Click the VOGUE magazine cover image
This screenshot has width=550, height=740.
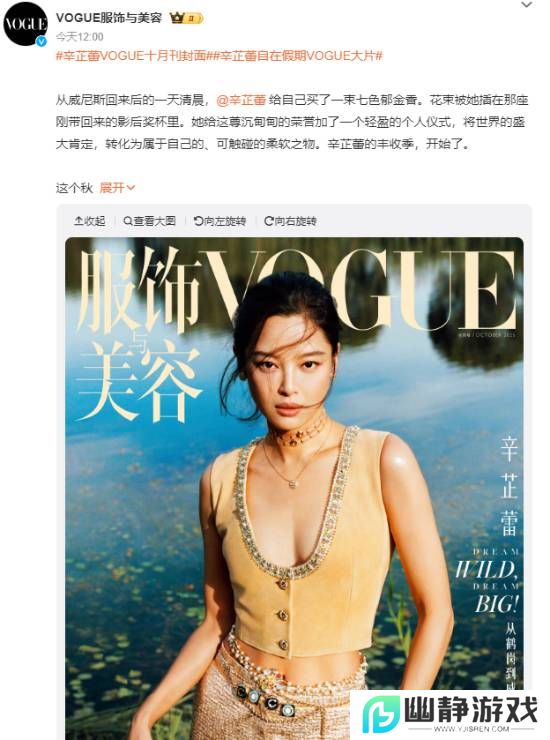[x=294, y=488]
